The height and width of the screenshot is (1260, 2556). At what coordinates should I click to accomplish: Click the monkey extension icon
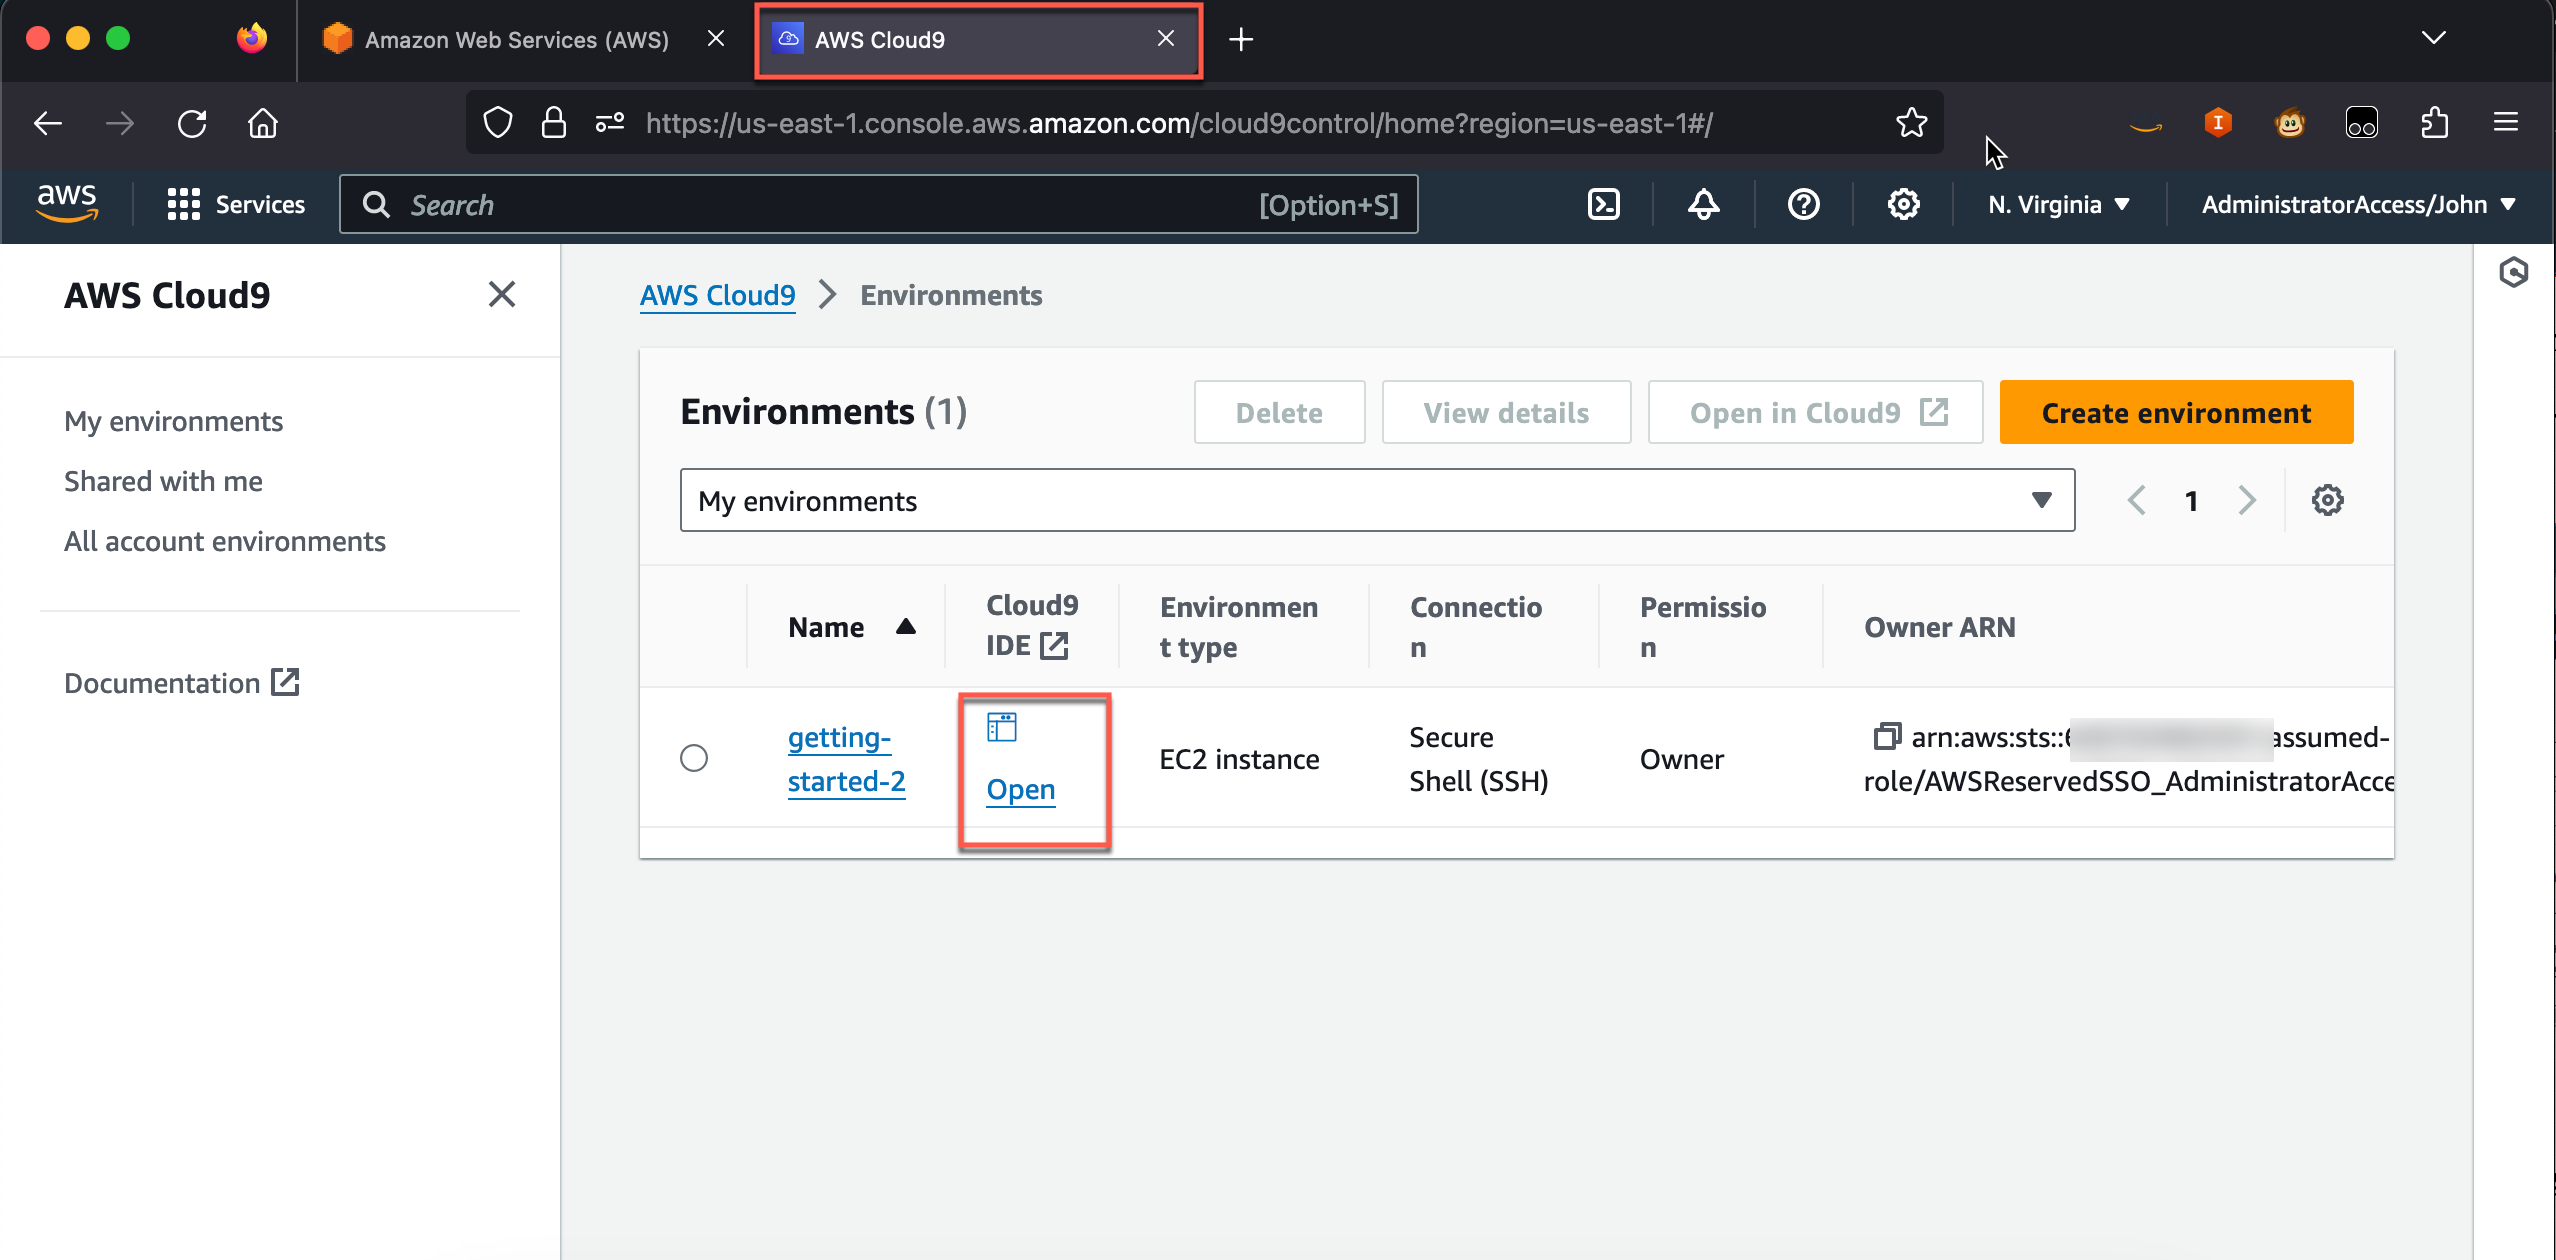point(2290,123)
